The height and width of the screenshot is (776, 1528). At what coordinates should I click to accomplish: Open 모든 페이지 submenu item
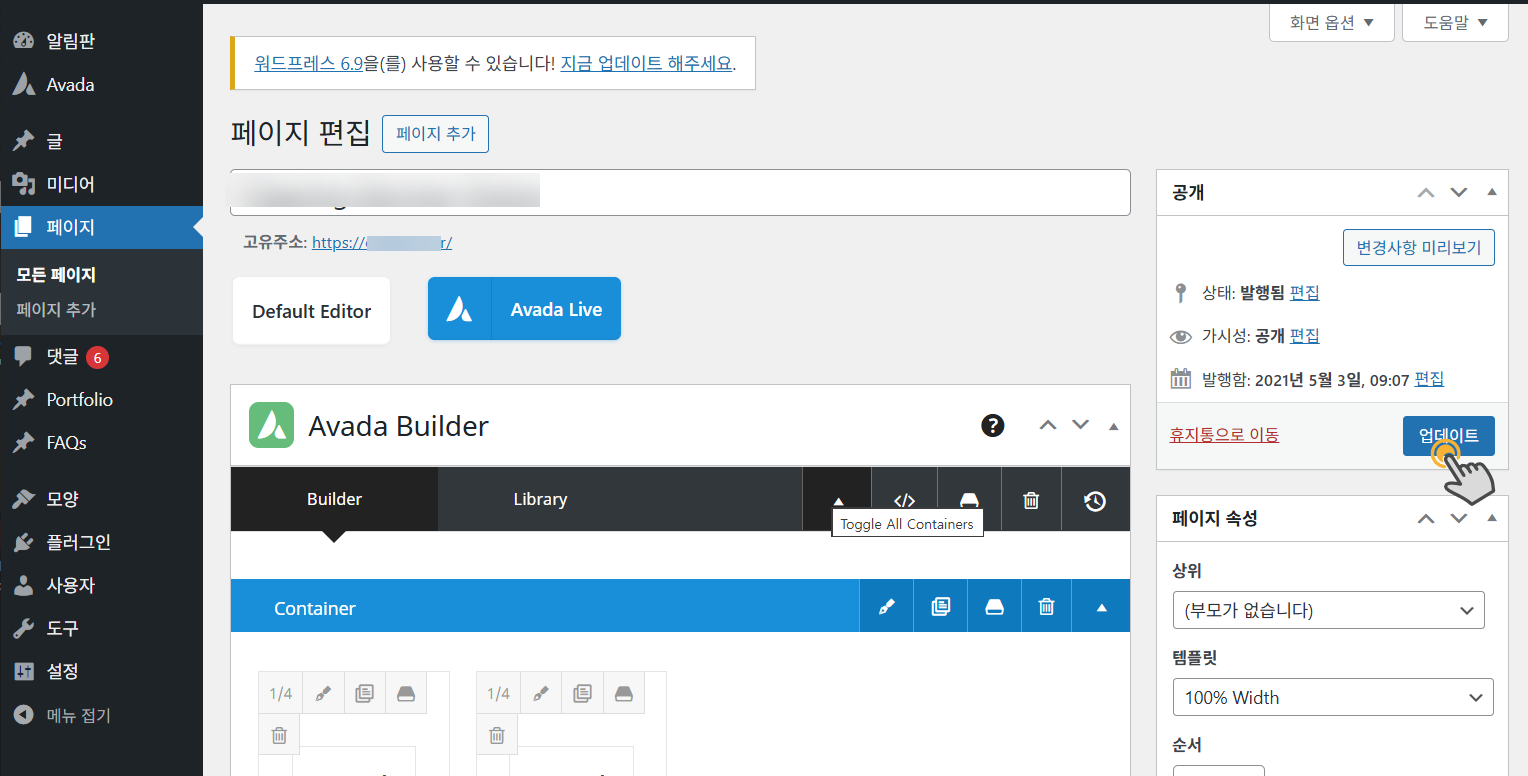[56, 275]
